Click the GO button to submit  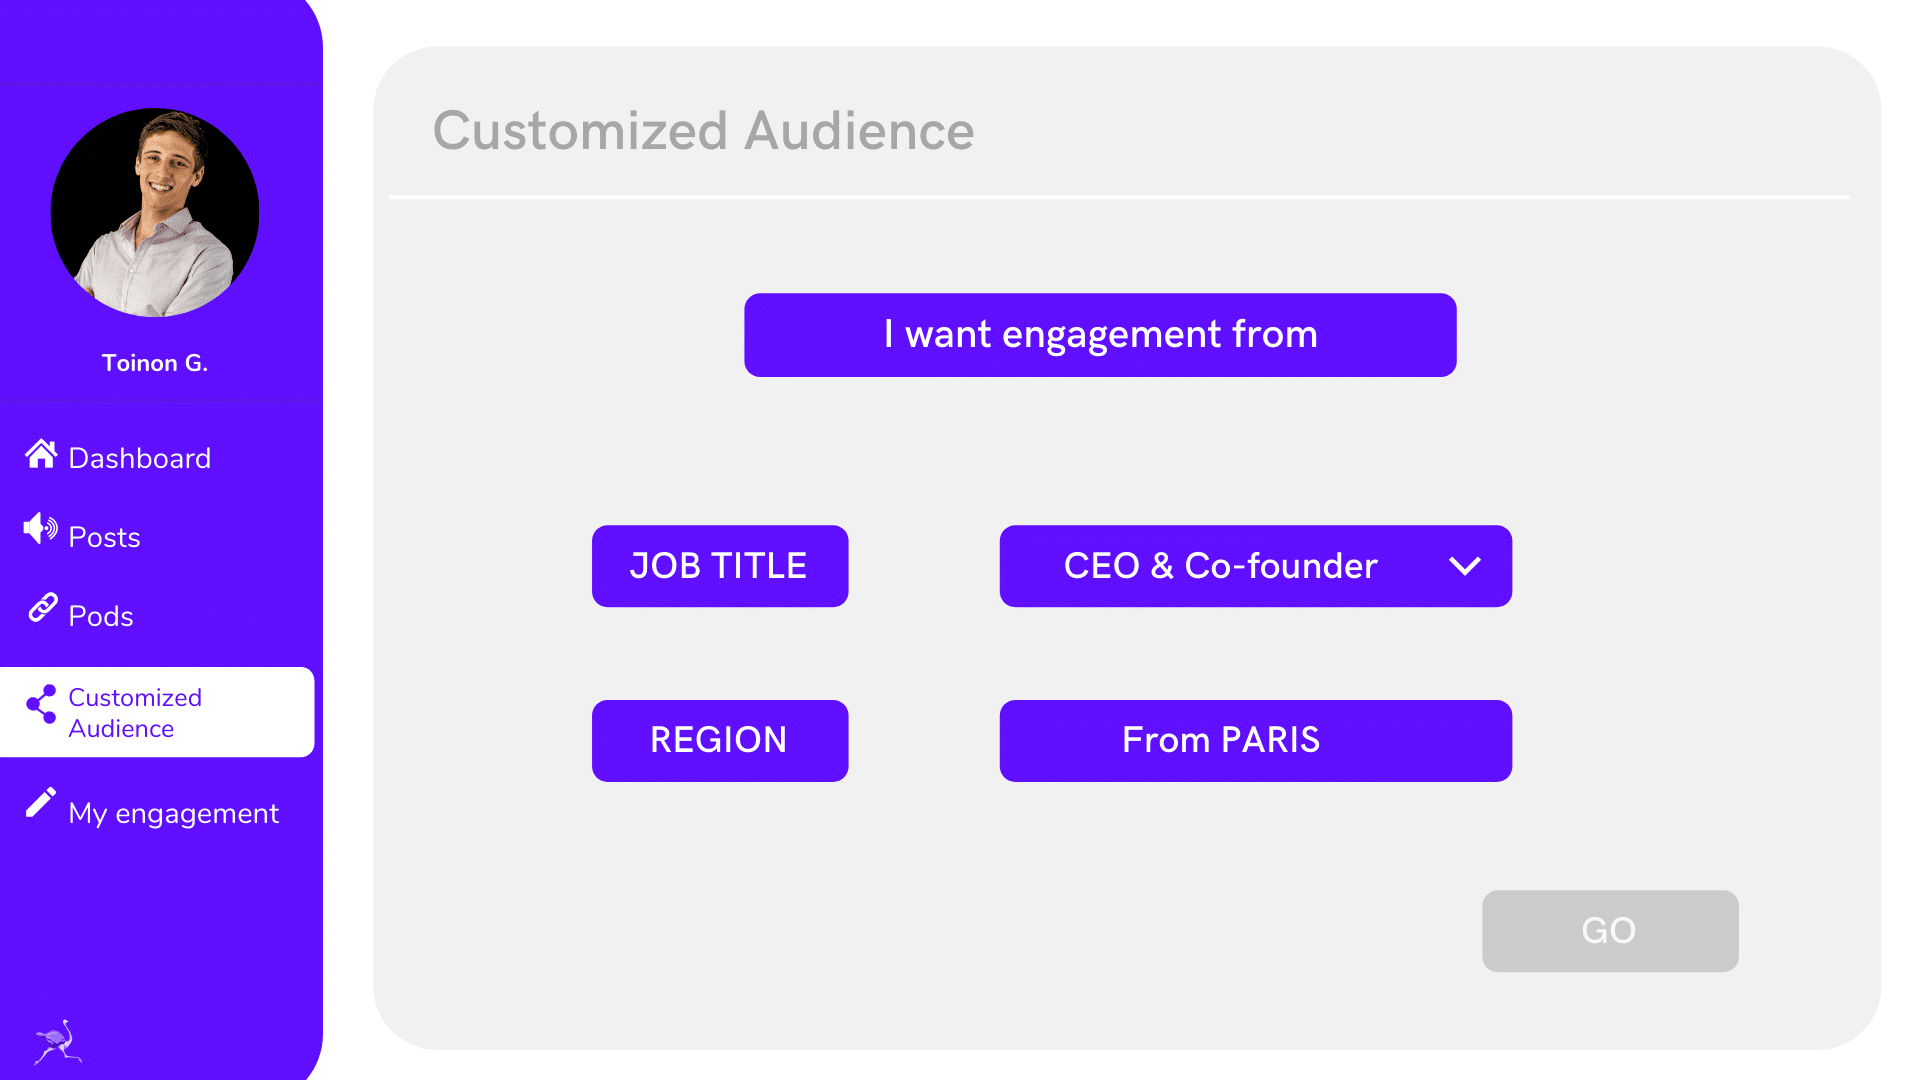(x=1610, y=931)
